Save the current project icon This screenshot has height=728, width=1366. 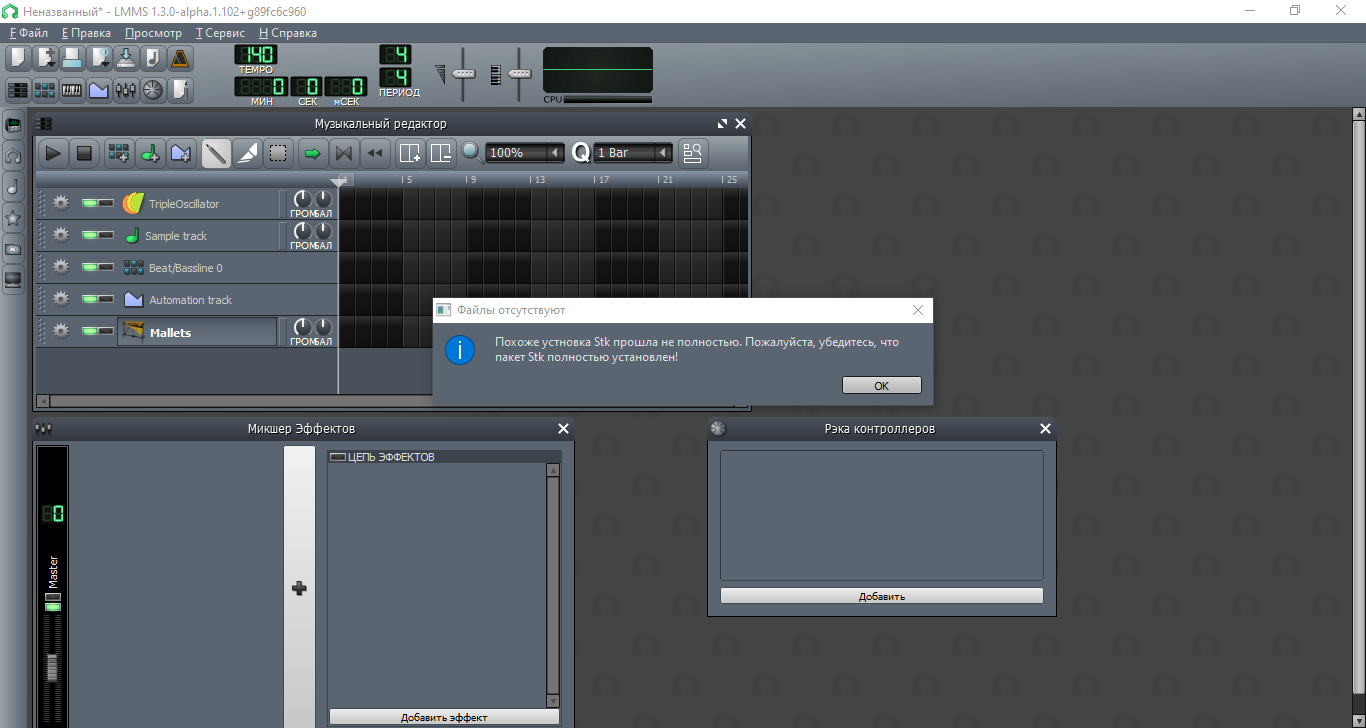[x=126, y=58]
